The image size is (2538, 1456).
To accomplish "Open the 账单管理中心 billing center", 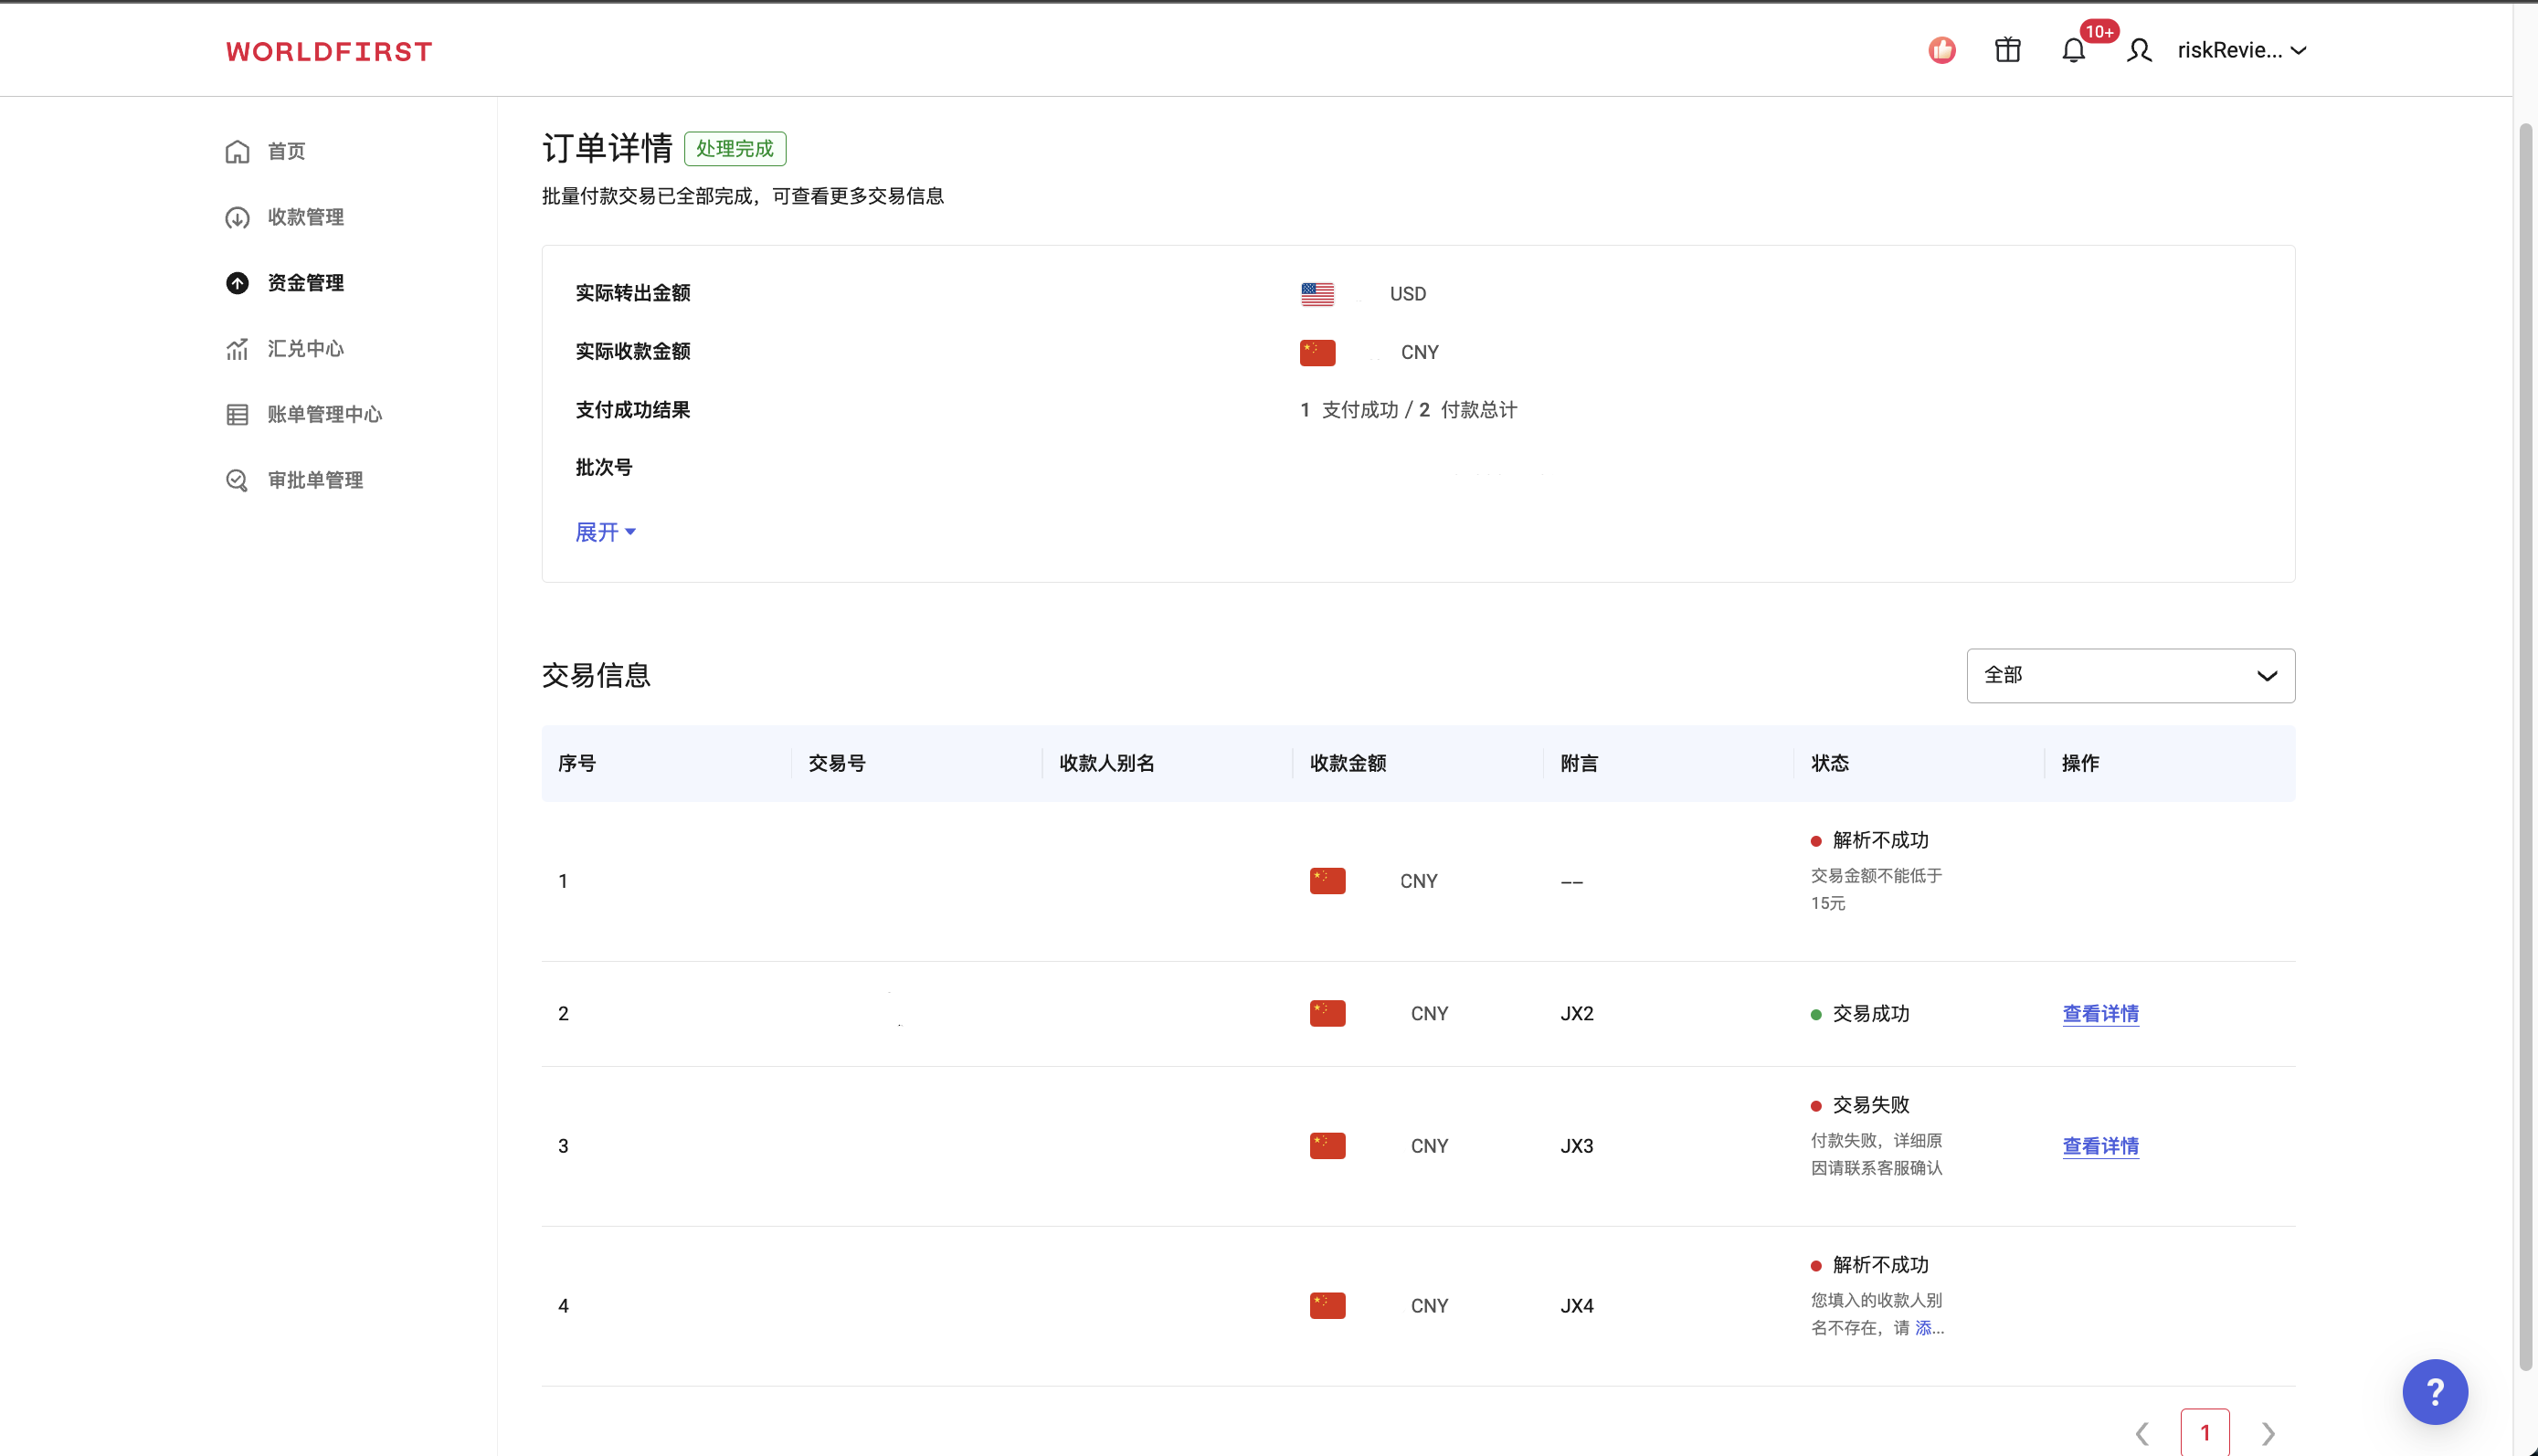I will pyautogui.click(x=324, y=414).
